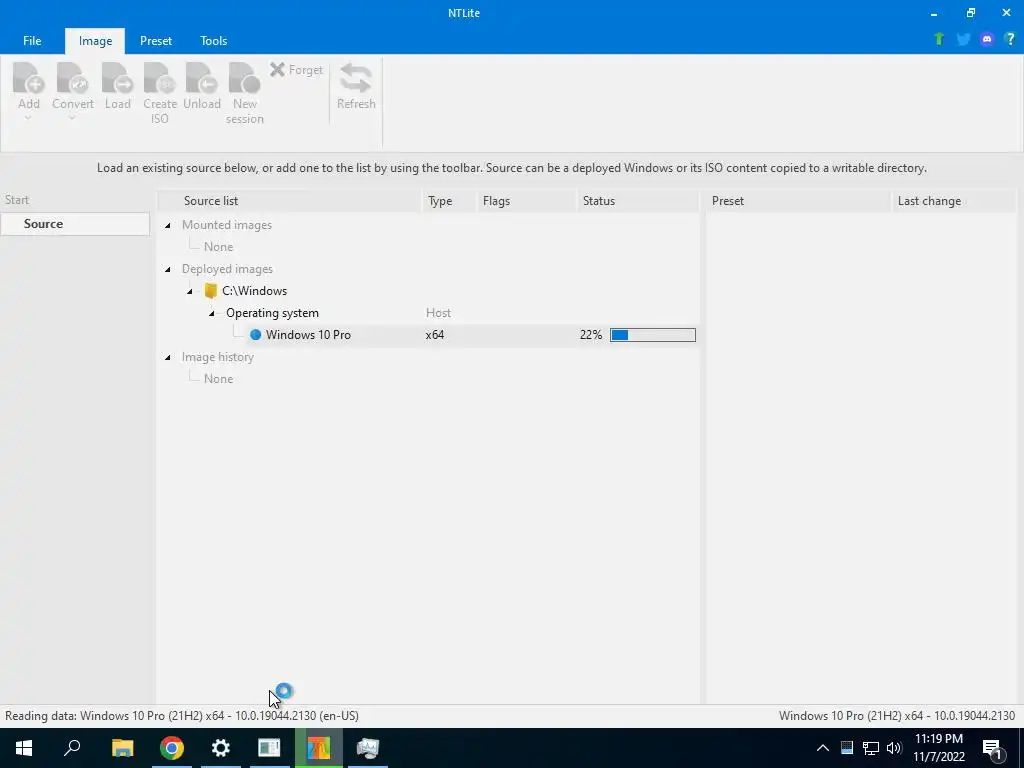Image resolution: width=1024 pixels, height=768 pixels.
Task: Open Settings gear on taskbar
Action: click(x=221, y=748)
